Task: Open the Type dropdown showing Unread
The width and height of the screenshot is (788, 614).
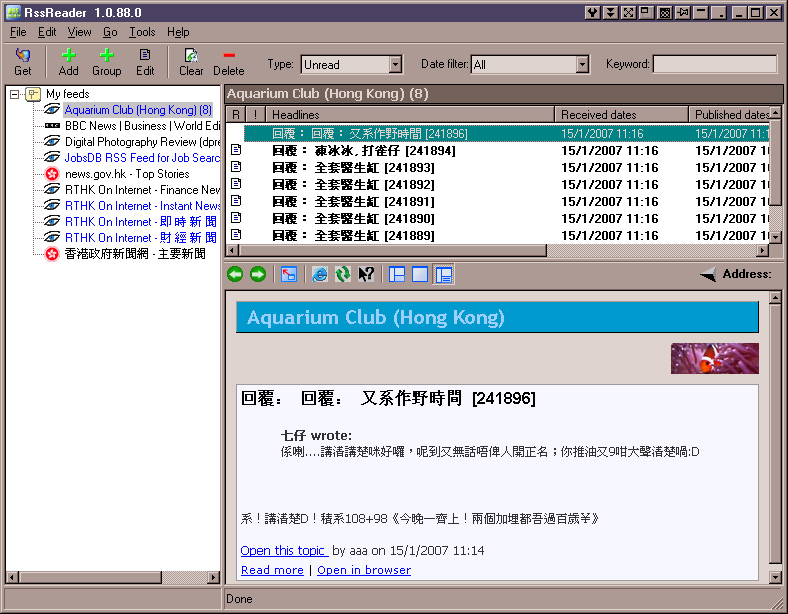Action: pos(396,64)
